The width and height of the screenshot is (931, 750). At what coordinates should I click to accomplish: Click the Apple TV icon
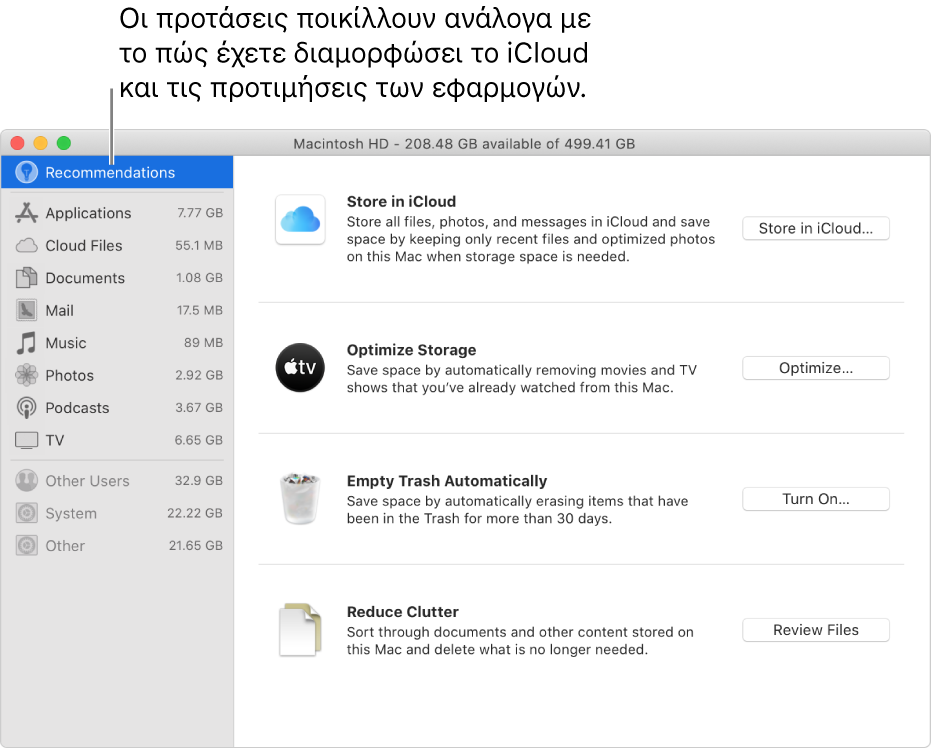[x=300, y=368]
